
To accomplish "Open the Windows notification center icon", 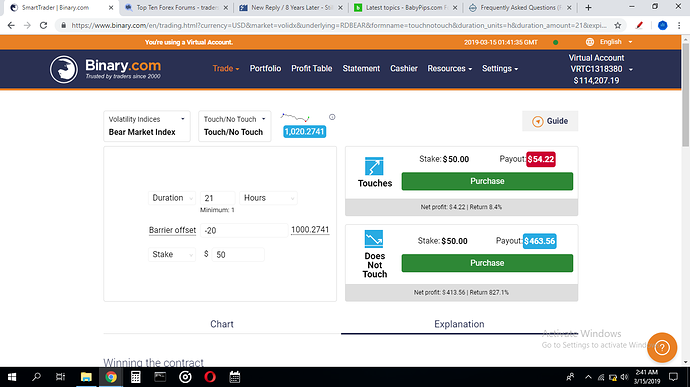I will (673, 377).
